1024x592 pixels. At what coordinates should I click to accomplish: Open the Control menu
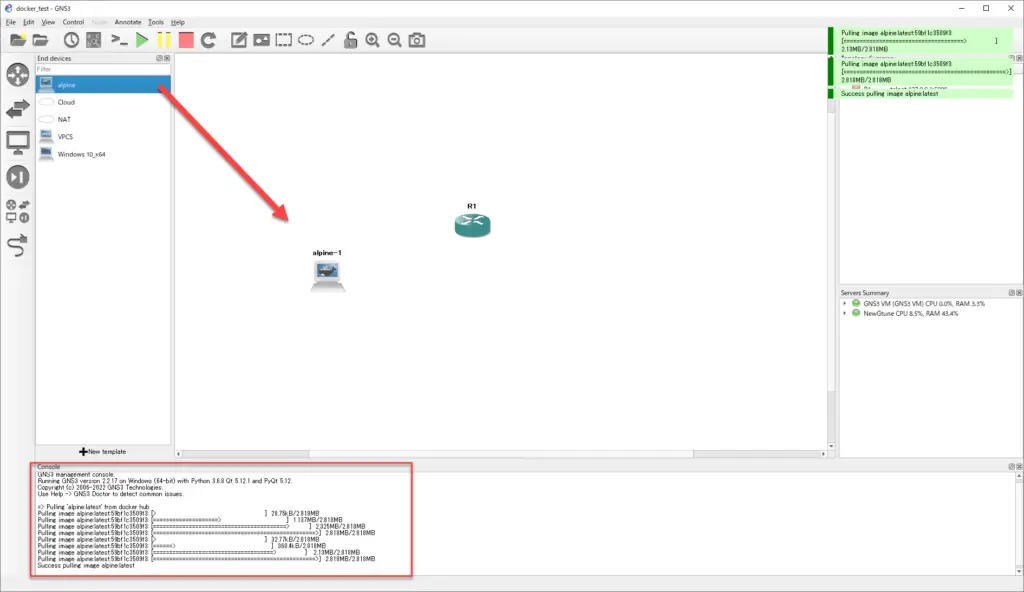point(73,22)
